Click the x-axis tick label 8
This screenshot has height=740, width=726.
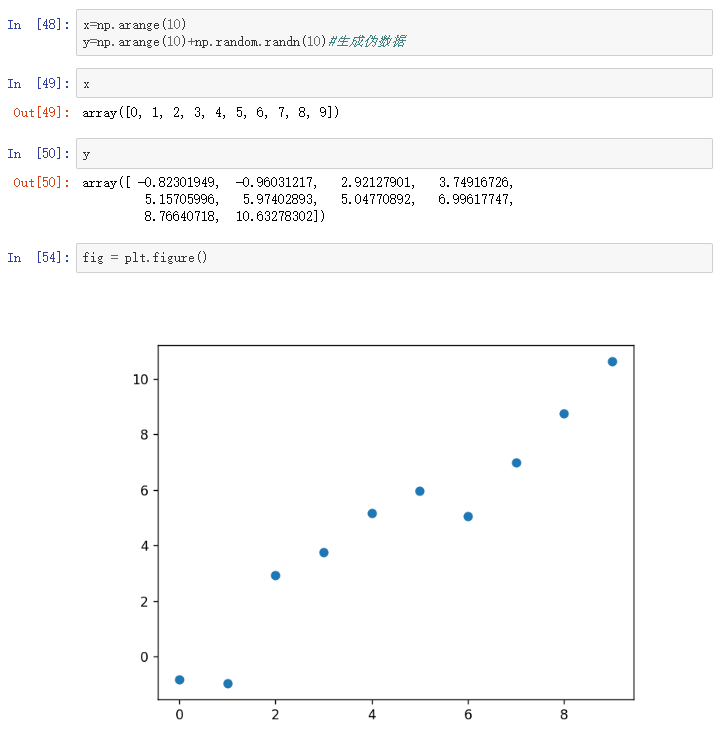564,715
